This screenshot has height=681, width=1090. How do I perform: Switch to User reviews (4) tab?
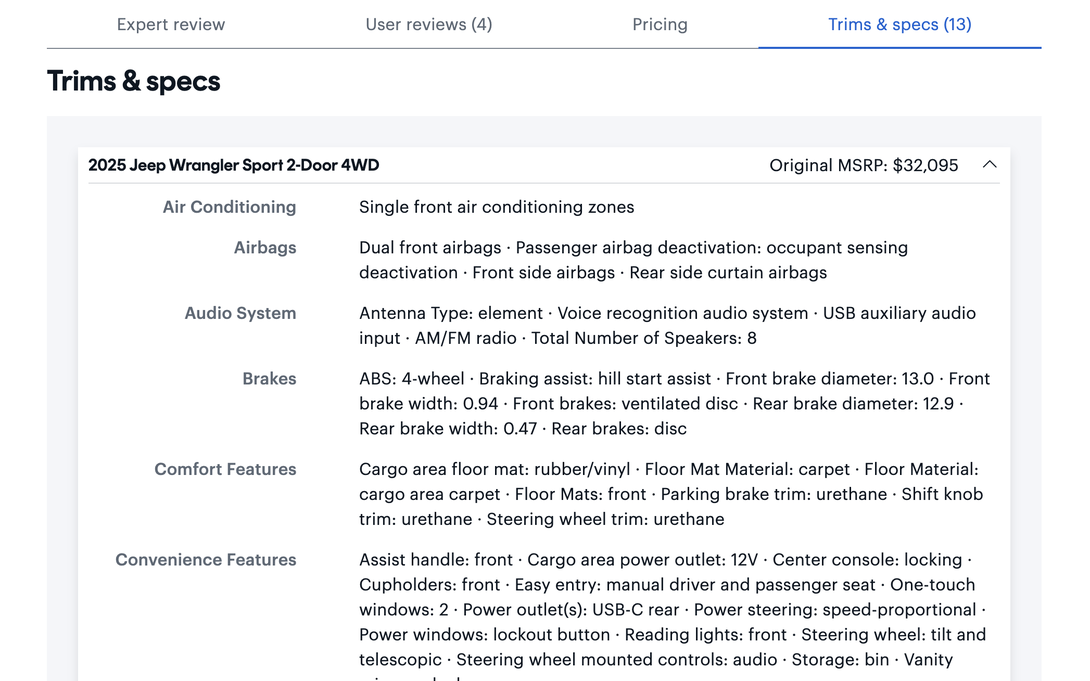click(x=429, y=24)
